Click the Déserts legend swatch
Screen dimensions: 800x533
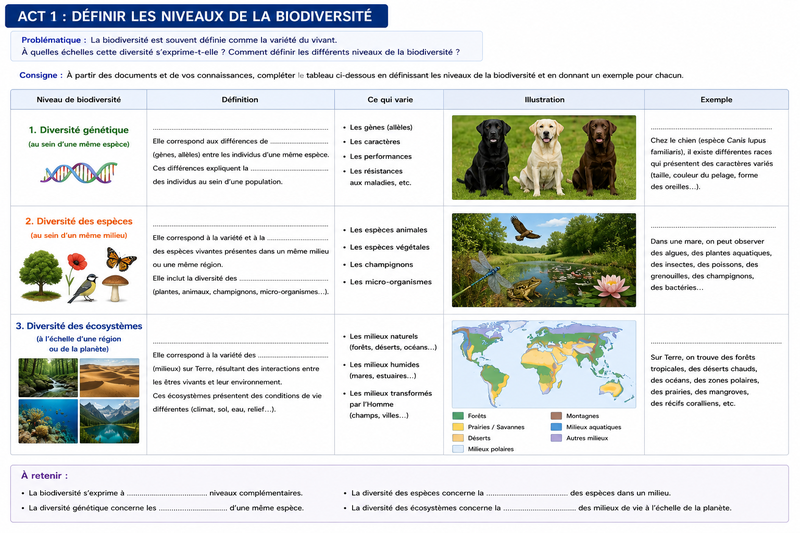point(458,438)
